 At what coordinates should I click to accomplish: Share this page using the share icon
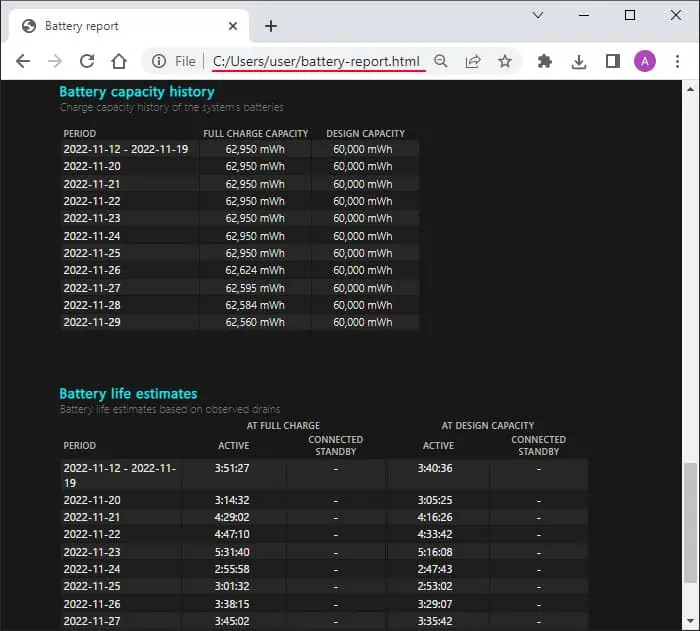473,61
